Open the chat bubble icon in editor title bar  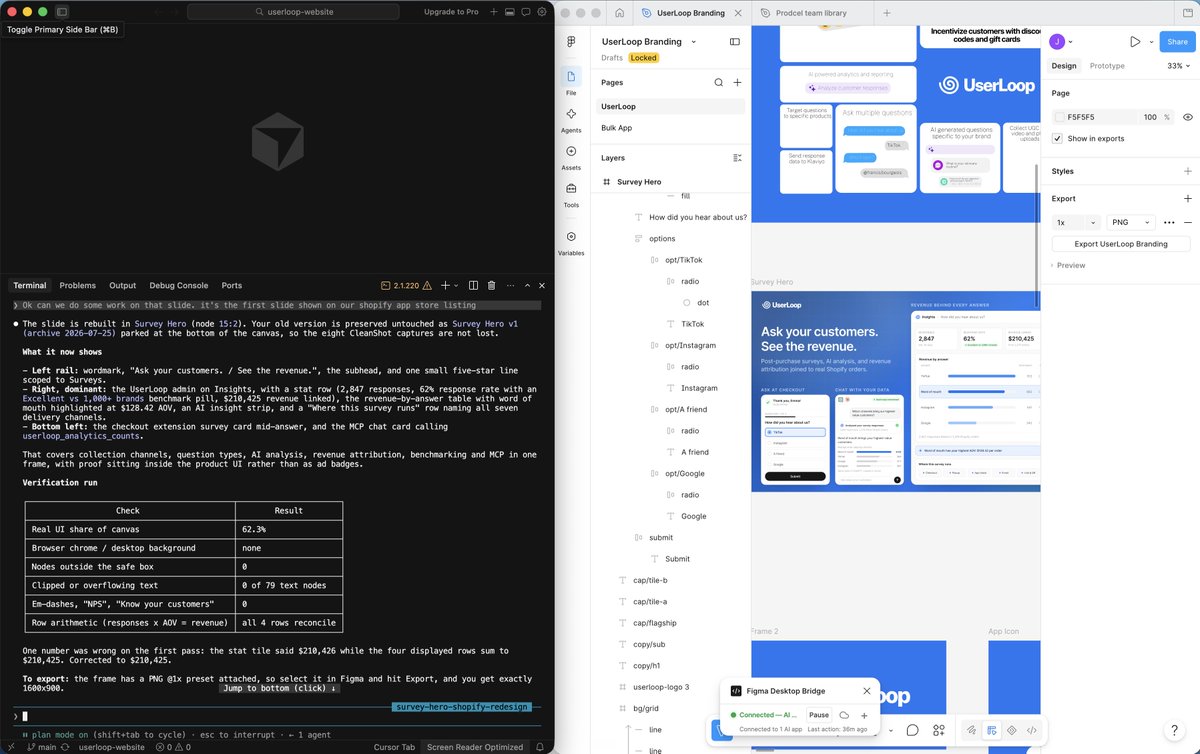tap(526, 12)
